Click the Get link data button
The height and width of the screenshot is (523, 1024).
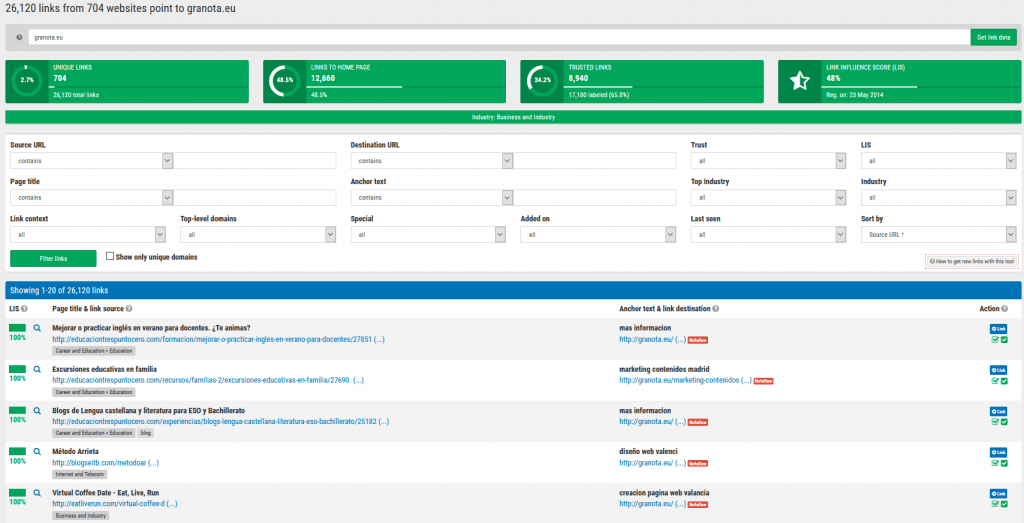click(x=993, y=37)
